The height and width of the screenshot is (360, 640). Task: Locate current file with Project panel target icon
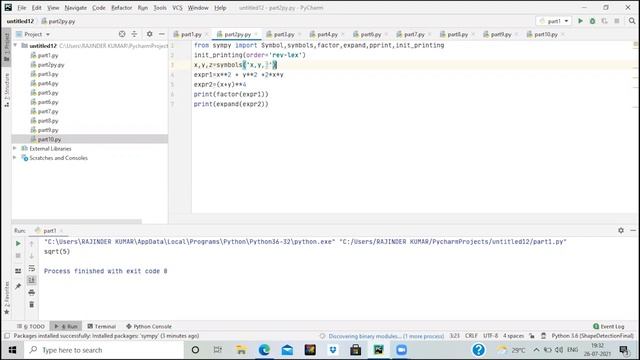pyautogui.click(x=122, y=34)
